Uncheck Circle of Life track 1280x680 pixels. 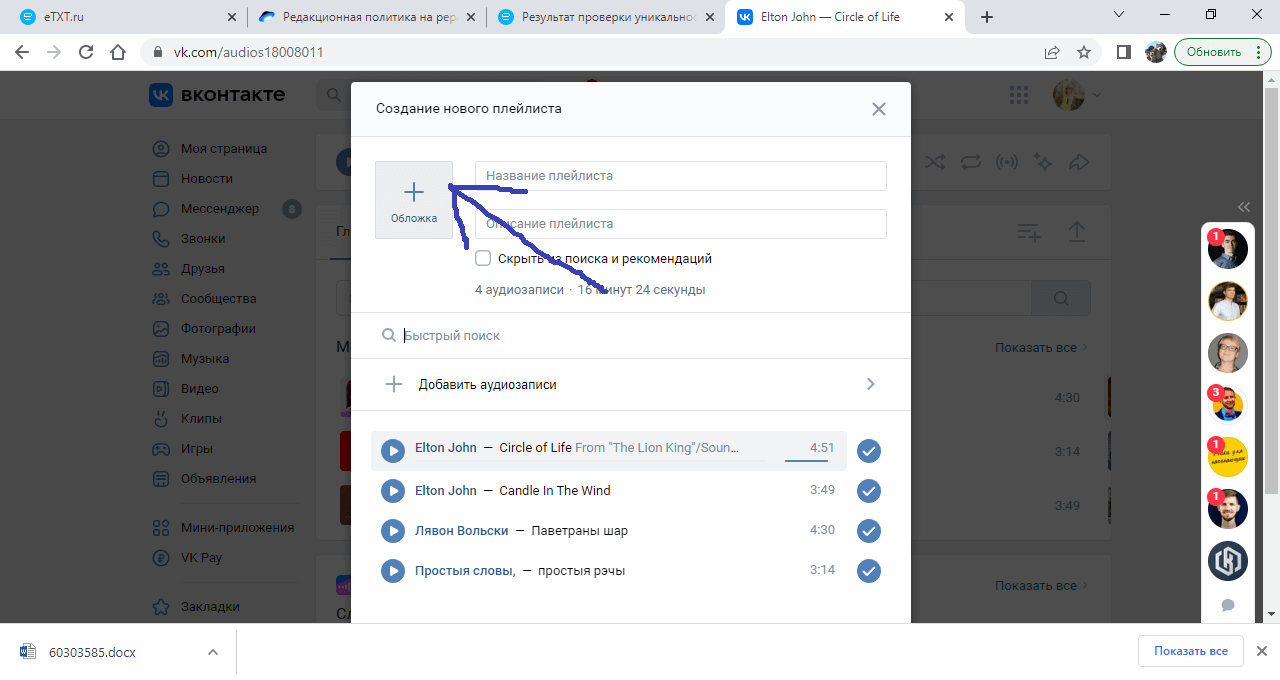[870, 451]
